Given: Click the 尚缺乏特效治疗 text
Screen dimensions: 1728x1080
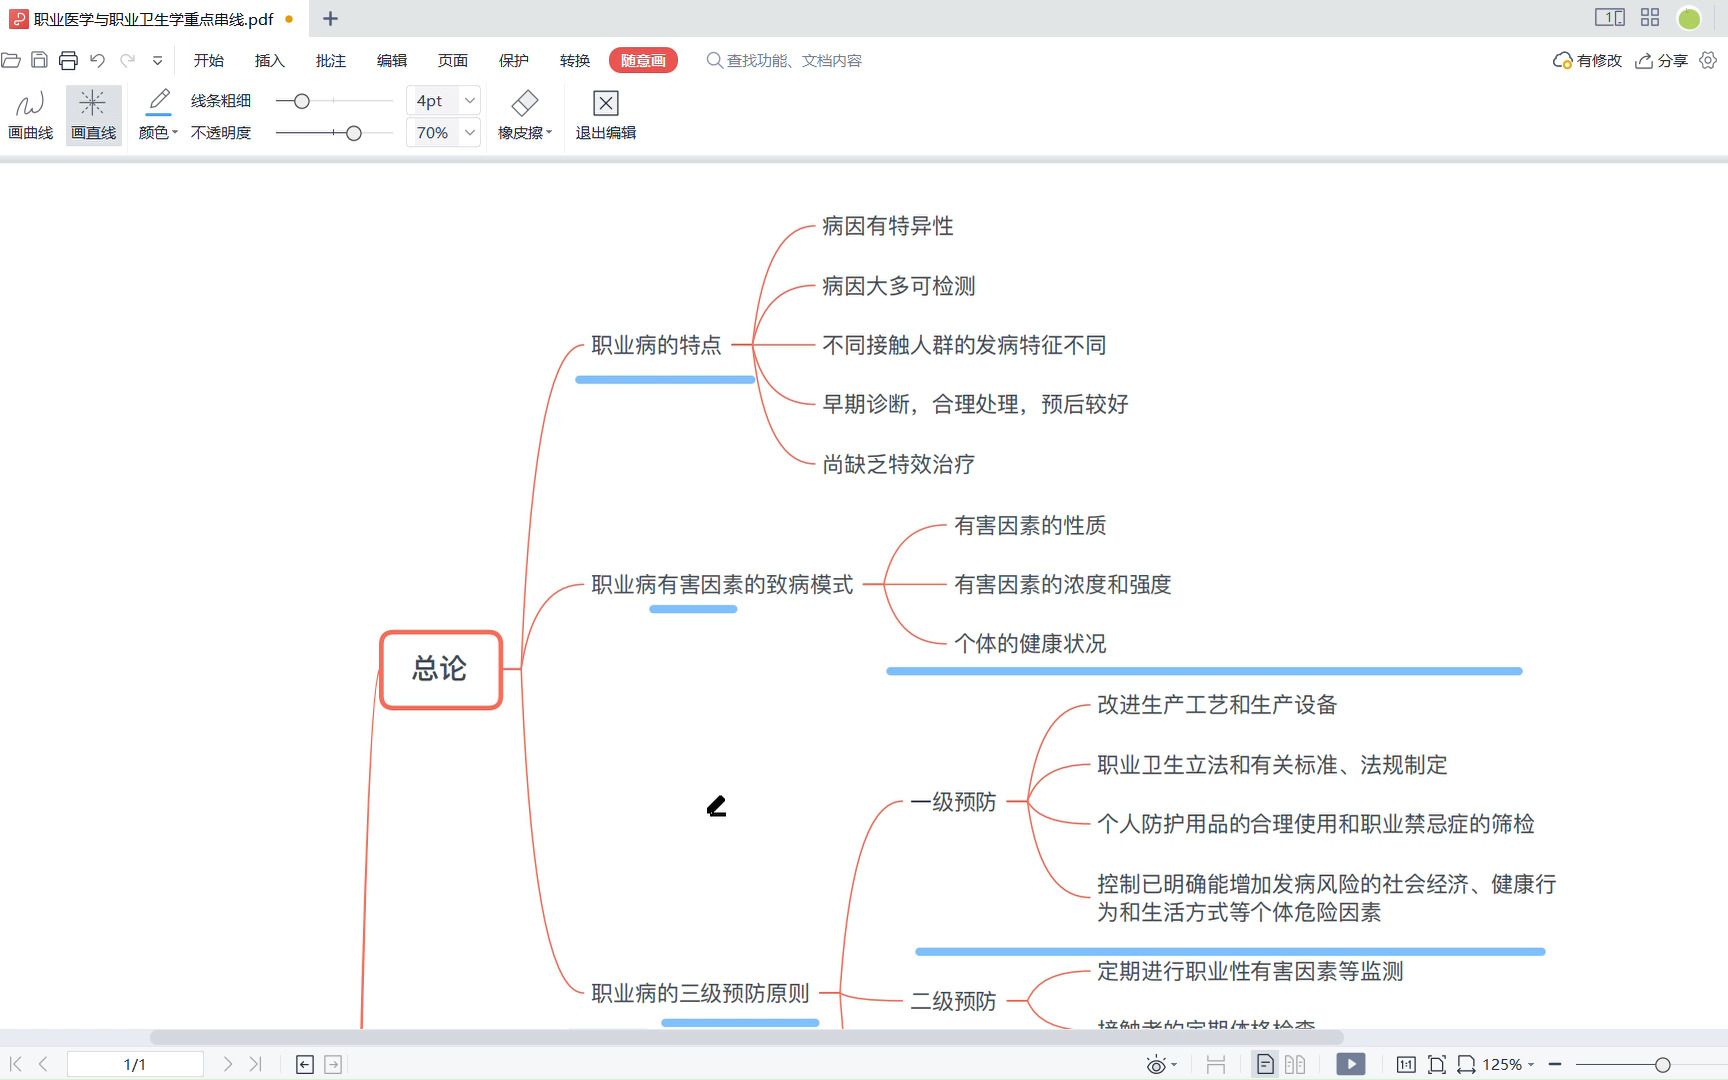Looking at the screenshot, I should click(x=898, y=464).
